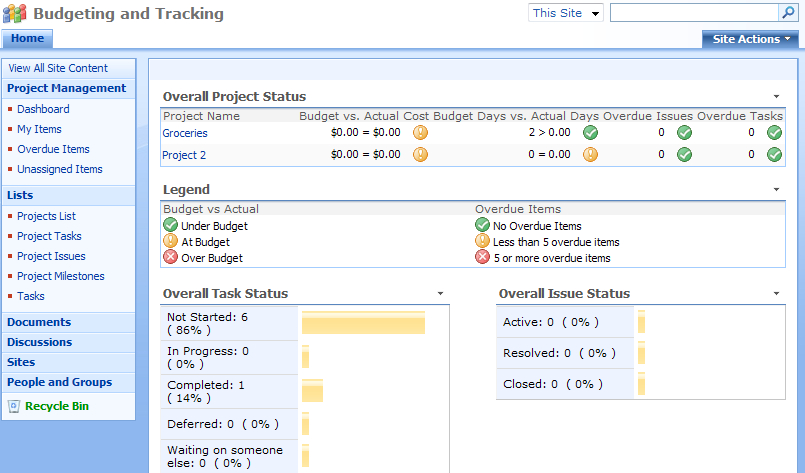Open the This Site scope dropdown

pyautogui.click(x=566, y=13)
